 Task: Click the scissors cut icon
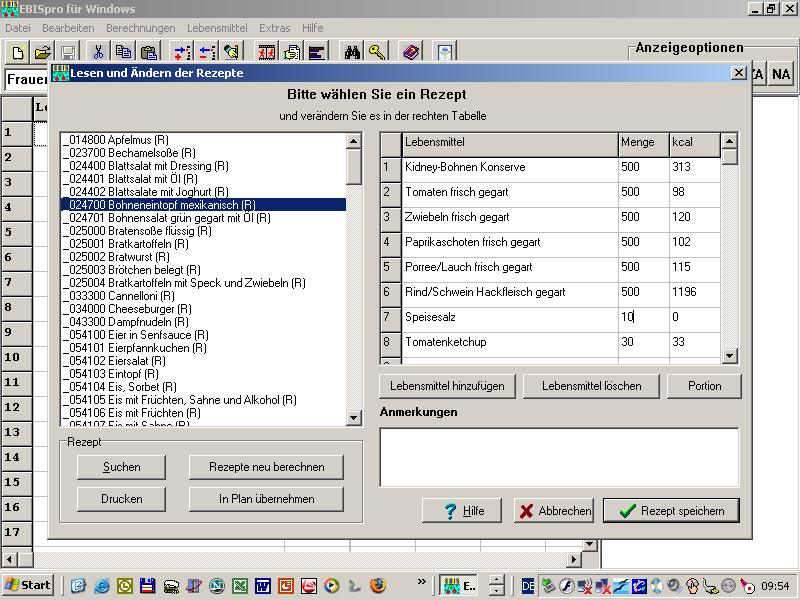(x=98, y=52)
